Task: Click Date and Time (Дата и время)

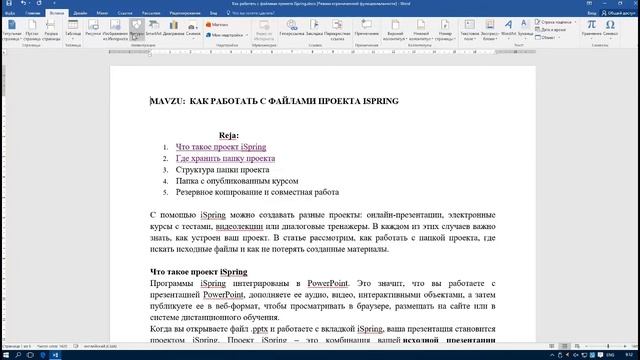Action: pos(551,30)
